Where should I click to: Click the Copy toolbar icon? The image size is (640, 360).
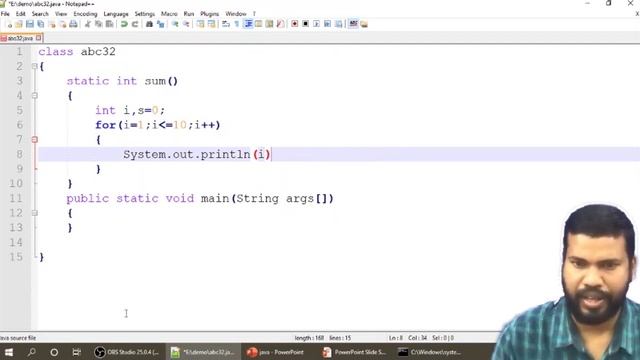[98, 24]
